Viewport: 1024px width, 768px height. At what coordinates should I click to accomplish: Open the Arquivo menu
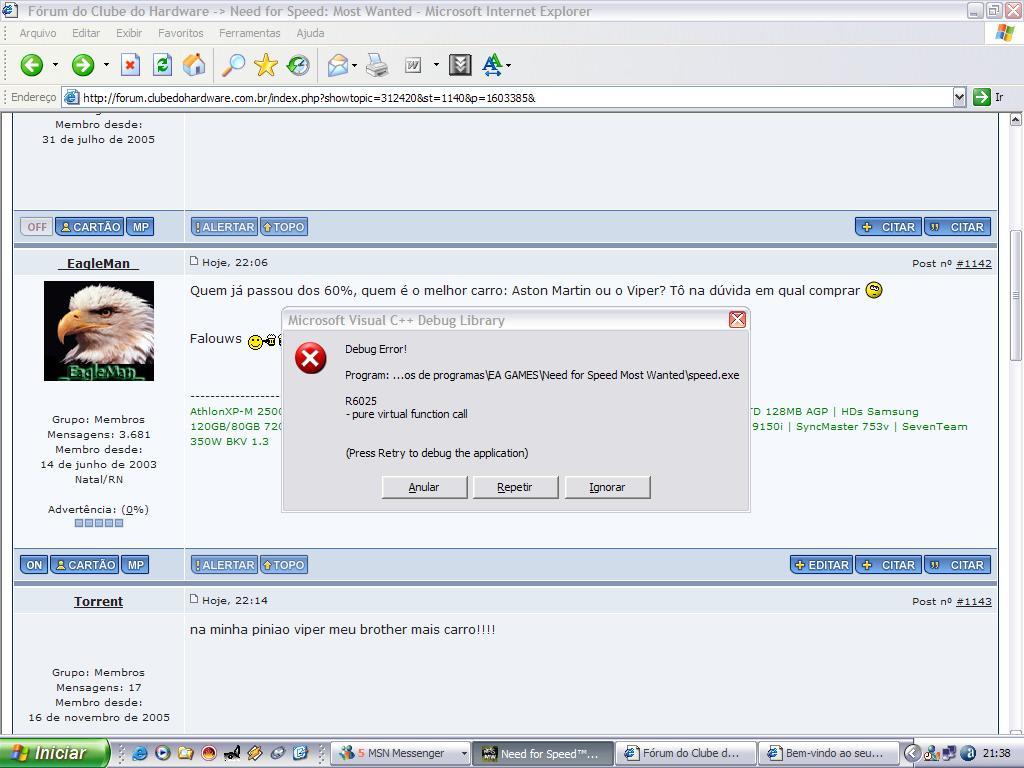click(x=38, y=33)
